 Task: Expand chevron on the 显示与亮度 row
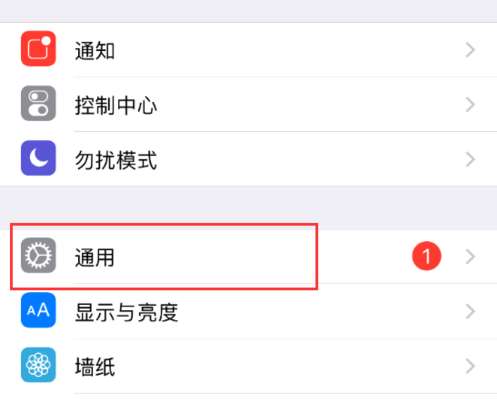[470, 311]
